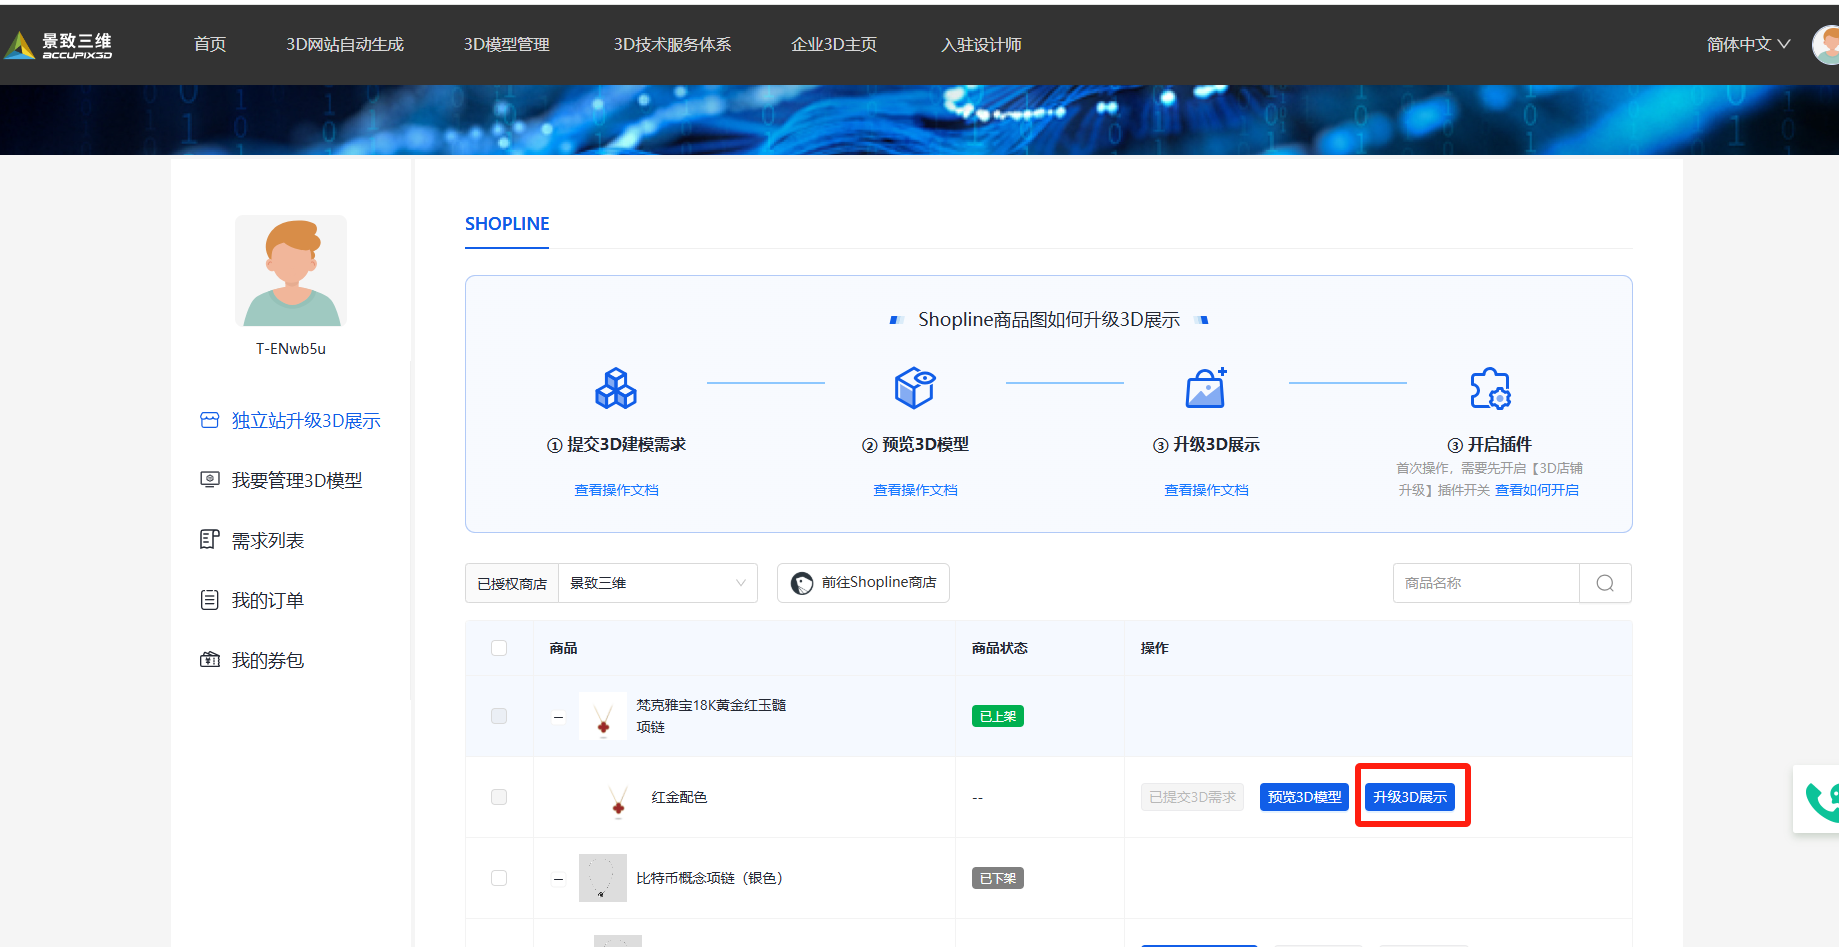Open 3D模型管理 in the top navigation
This screenshot has width=1839, height=947.
(x=507, y=44)
